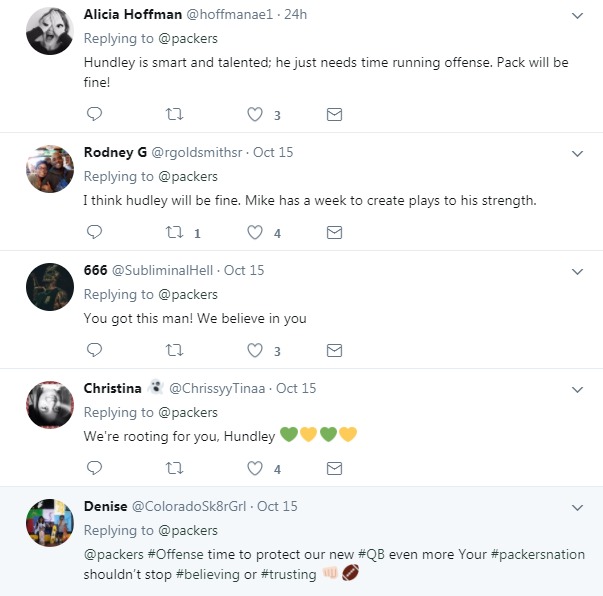This screenshot has height=596, width=603.
Task: Open the @ColoradoSk8rGrl username
Action: (189, 506)
